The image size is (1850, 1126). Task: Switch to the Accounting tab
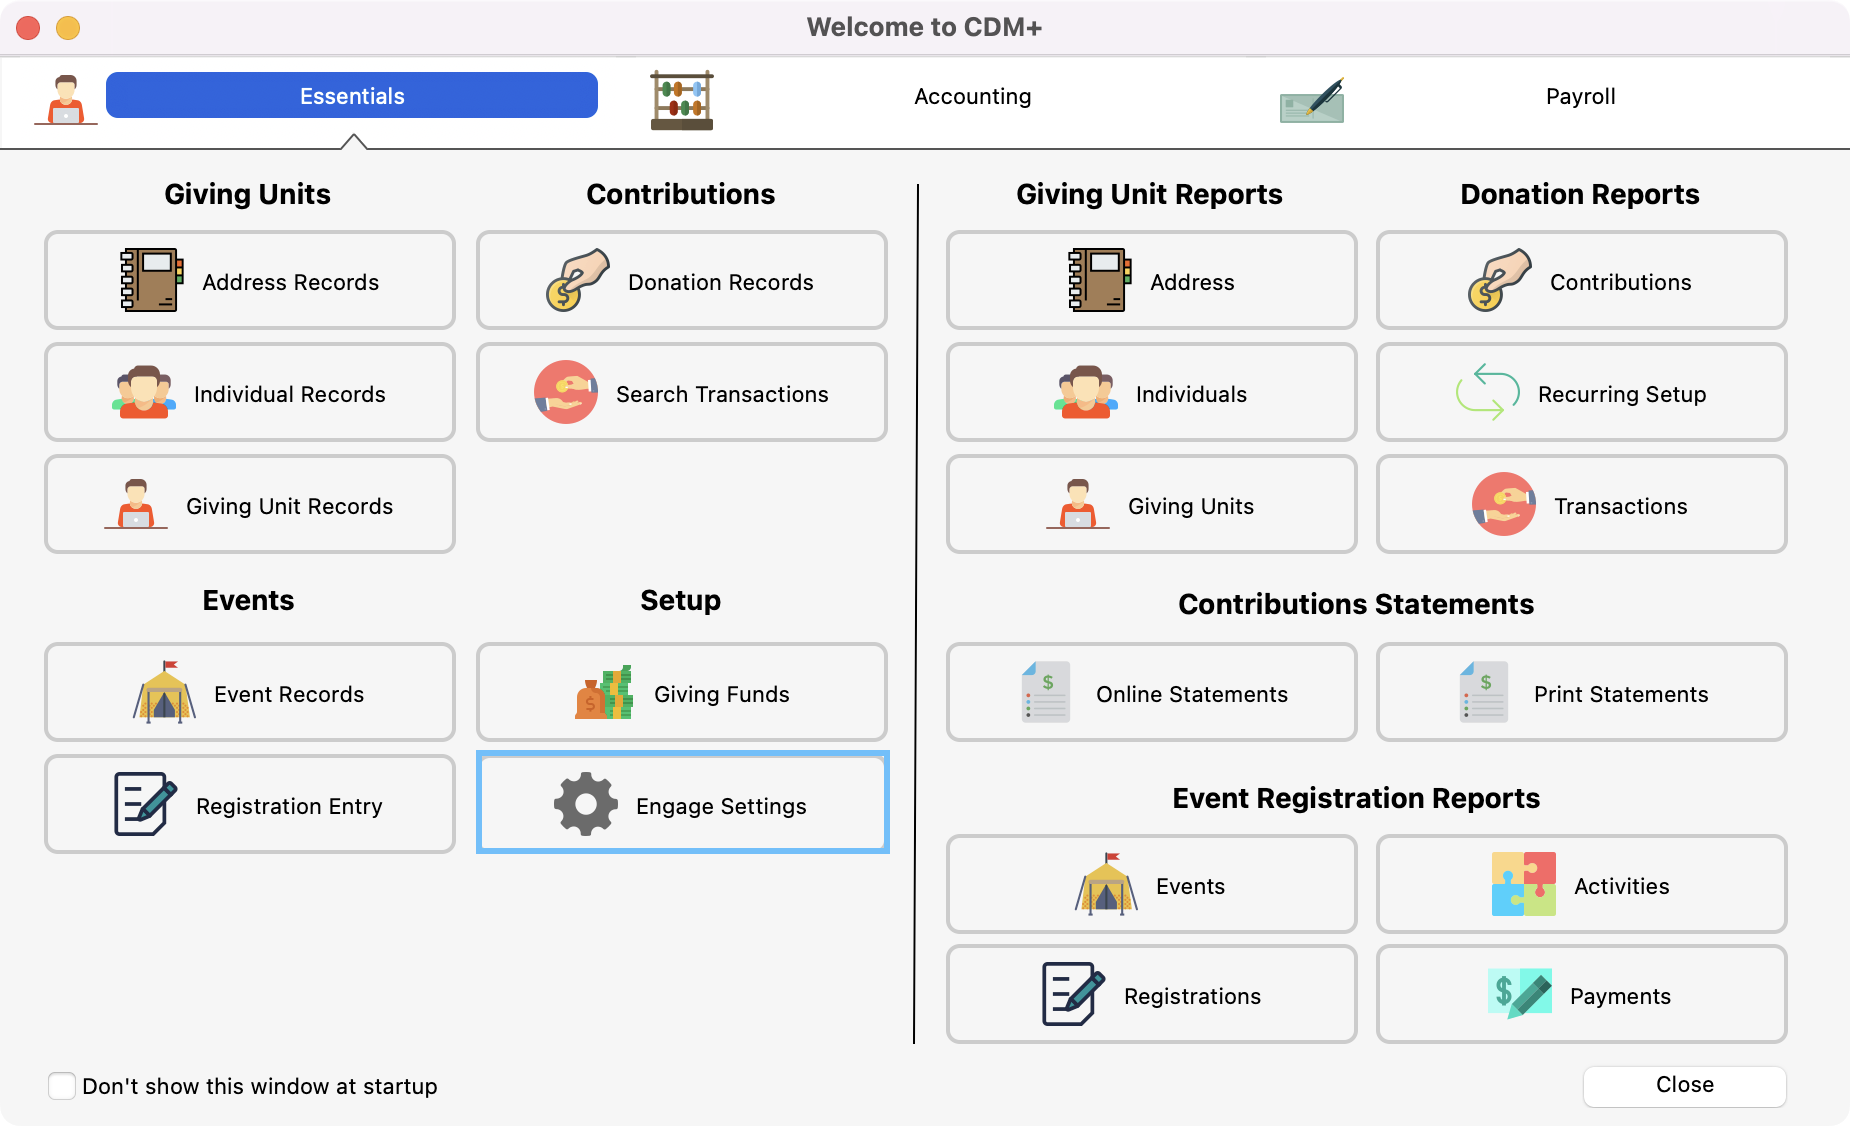tap(972, 96)
